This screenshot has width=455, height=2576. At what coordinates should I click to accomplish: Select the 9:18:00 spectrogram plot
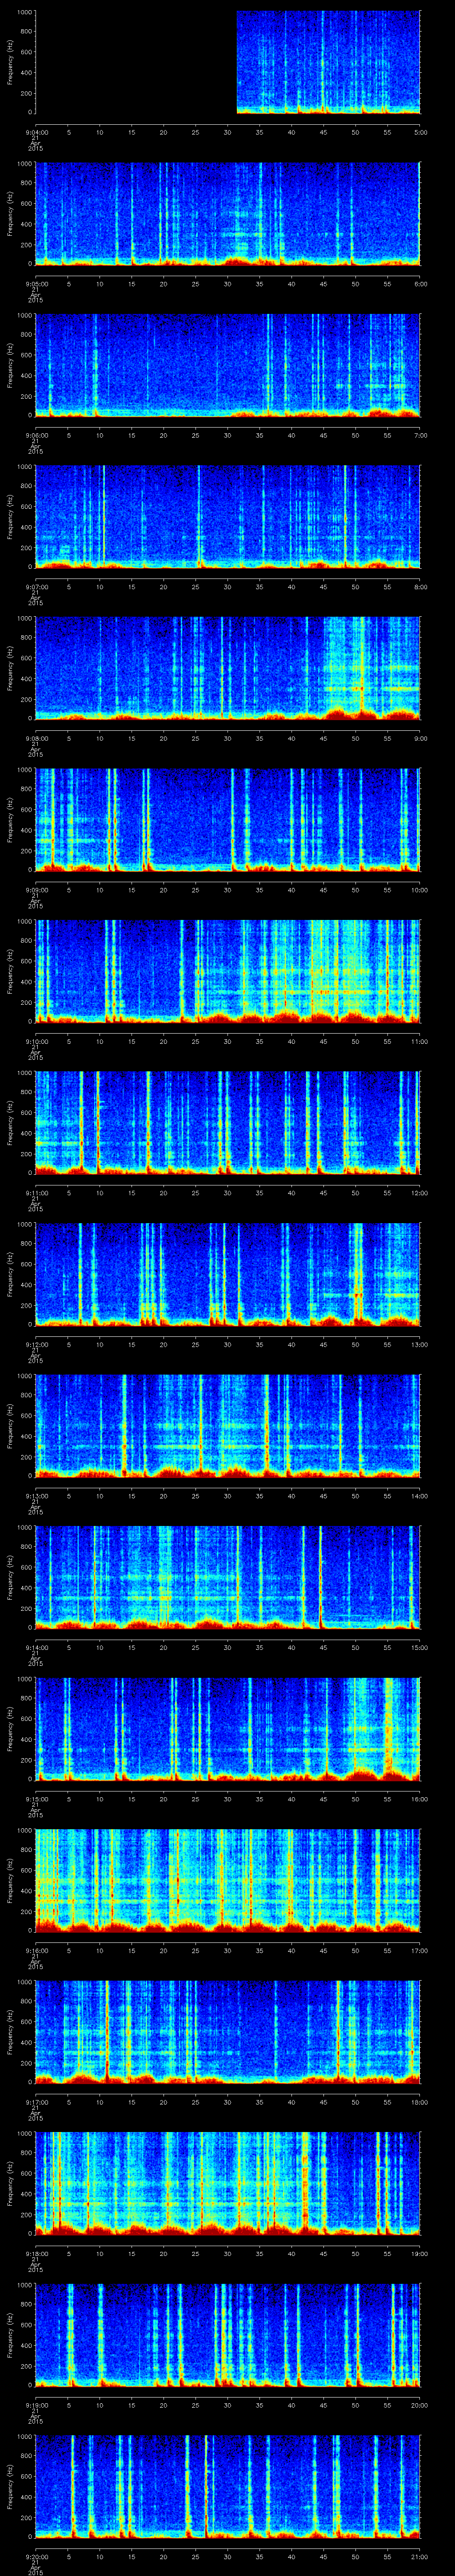pos(228,2183)
